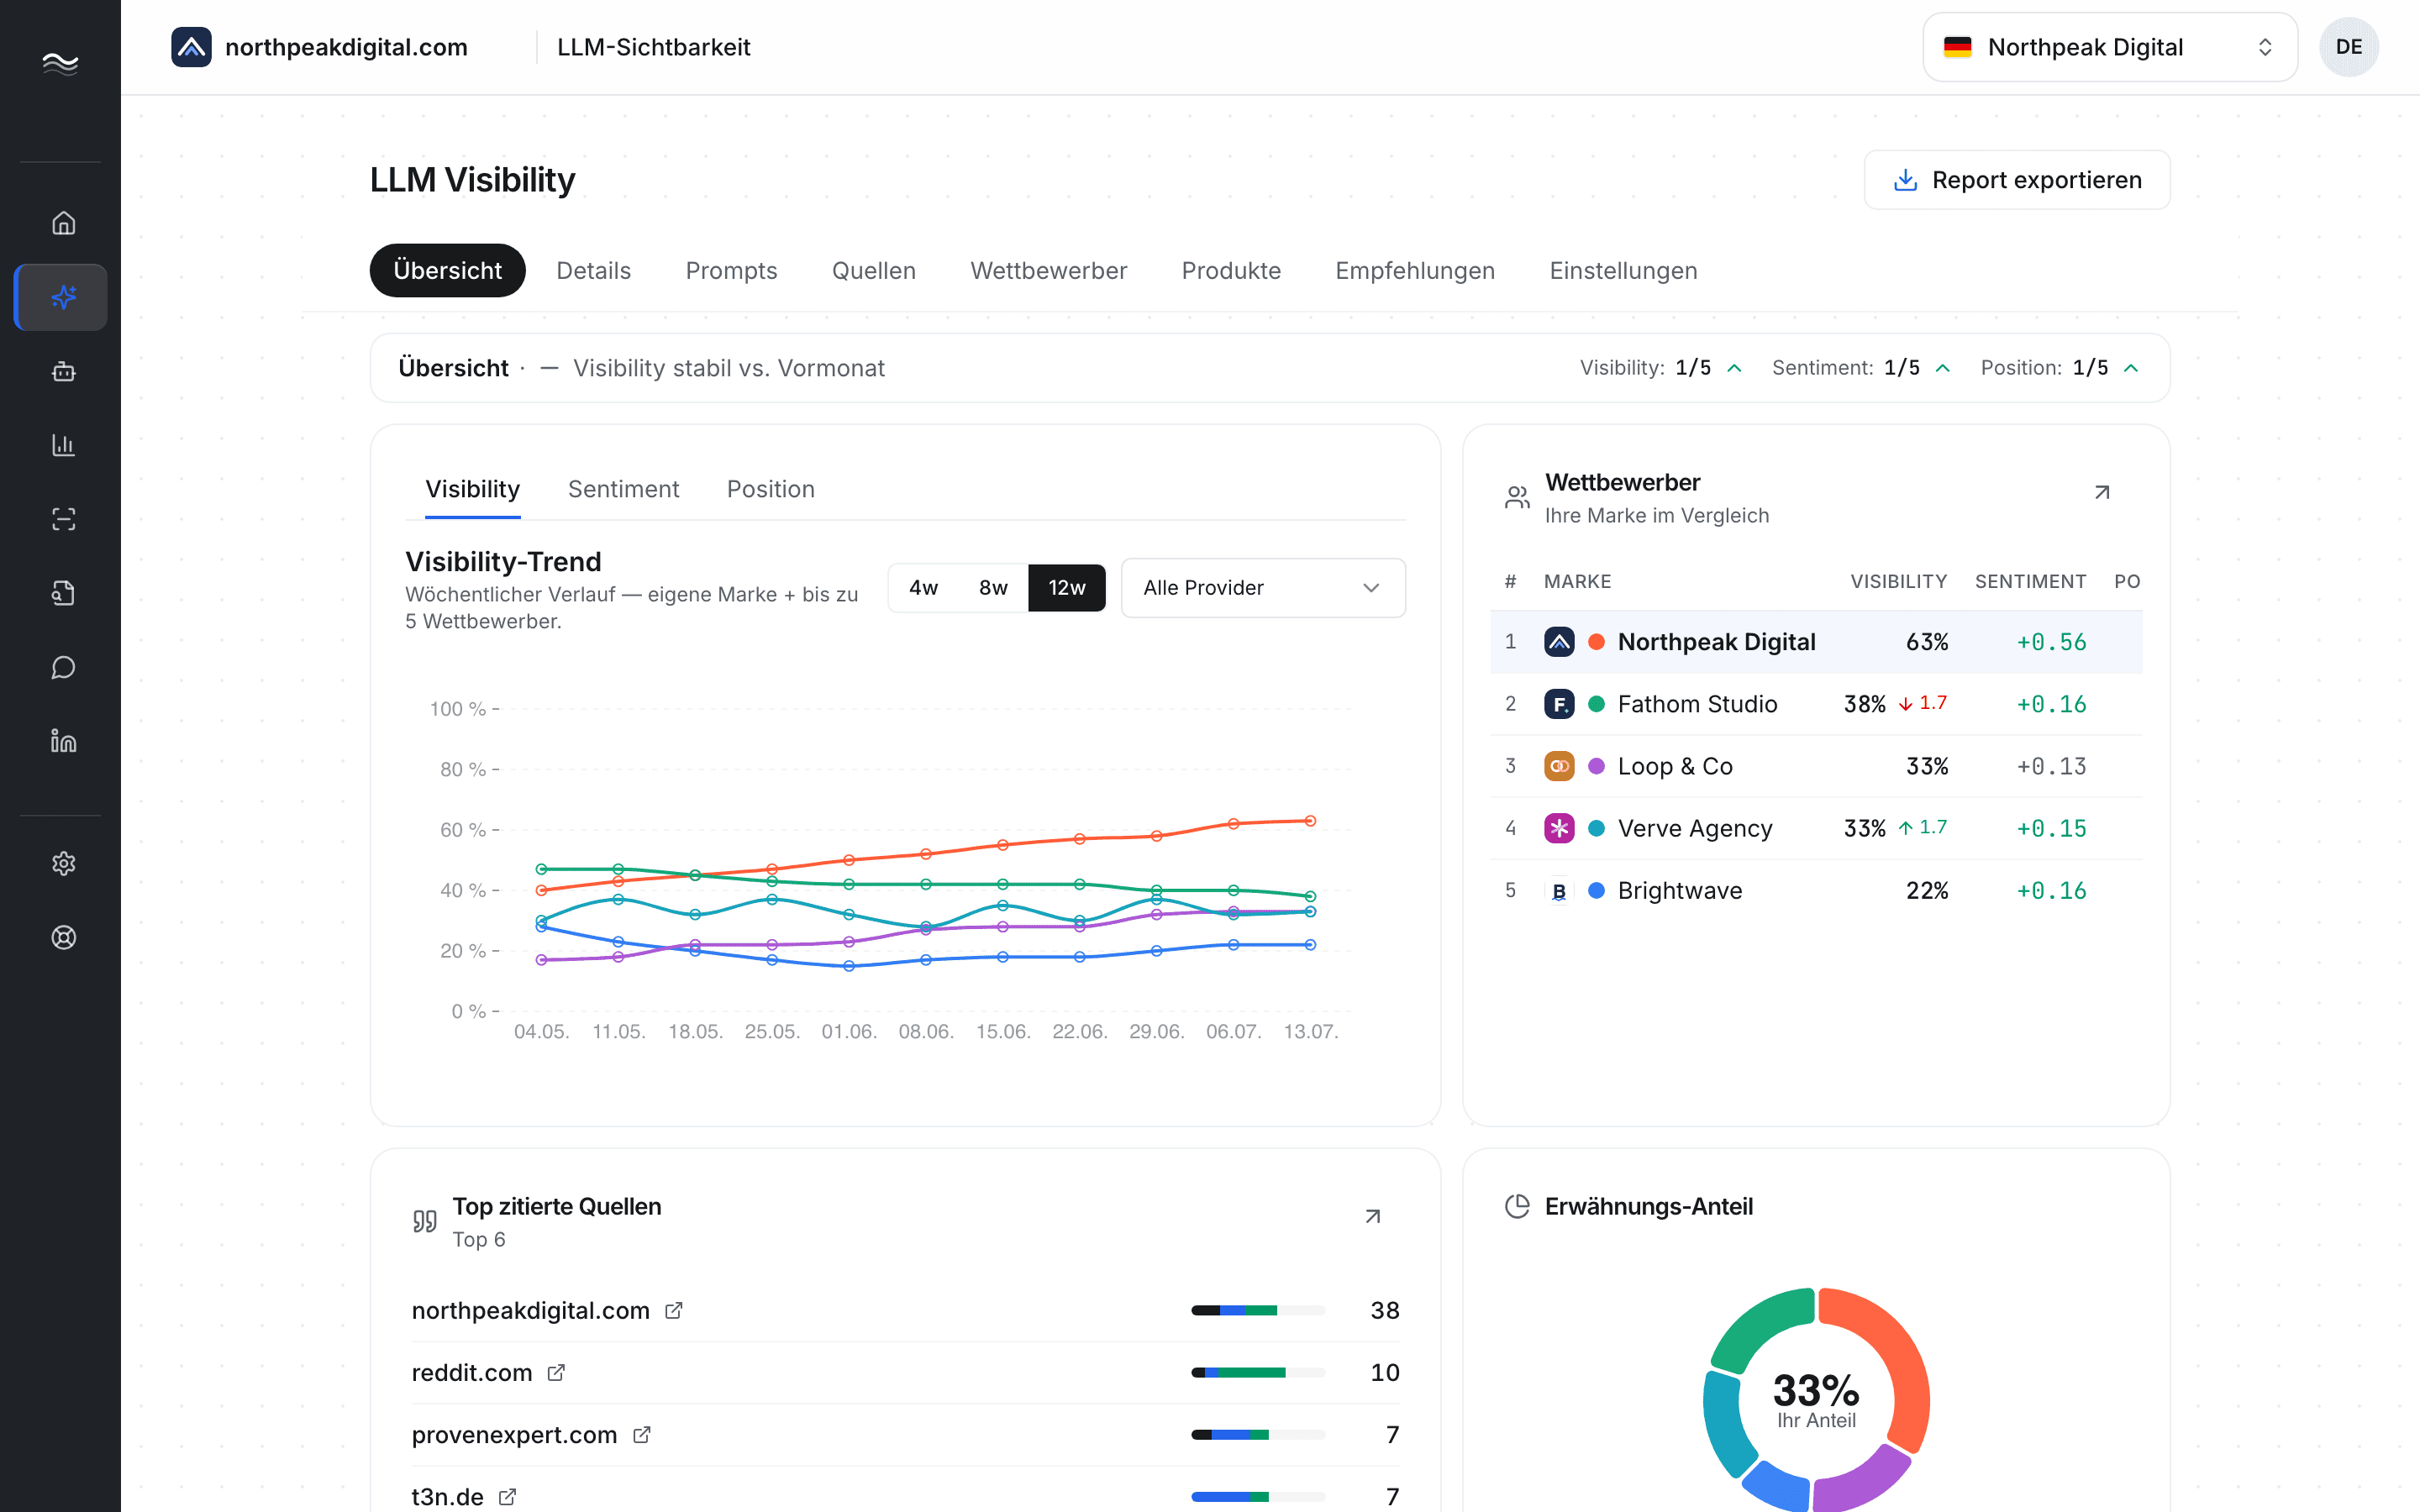Switch to the Einstellungen tab
The width and height of the screenshot is (2420, 1512).
click(x=1623, y=270)
